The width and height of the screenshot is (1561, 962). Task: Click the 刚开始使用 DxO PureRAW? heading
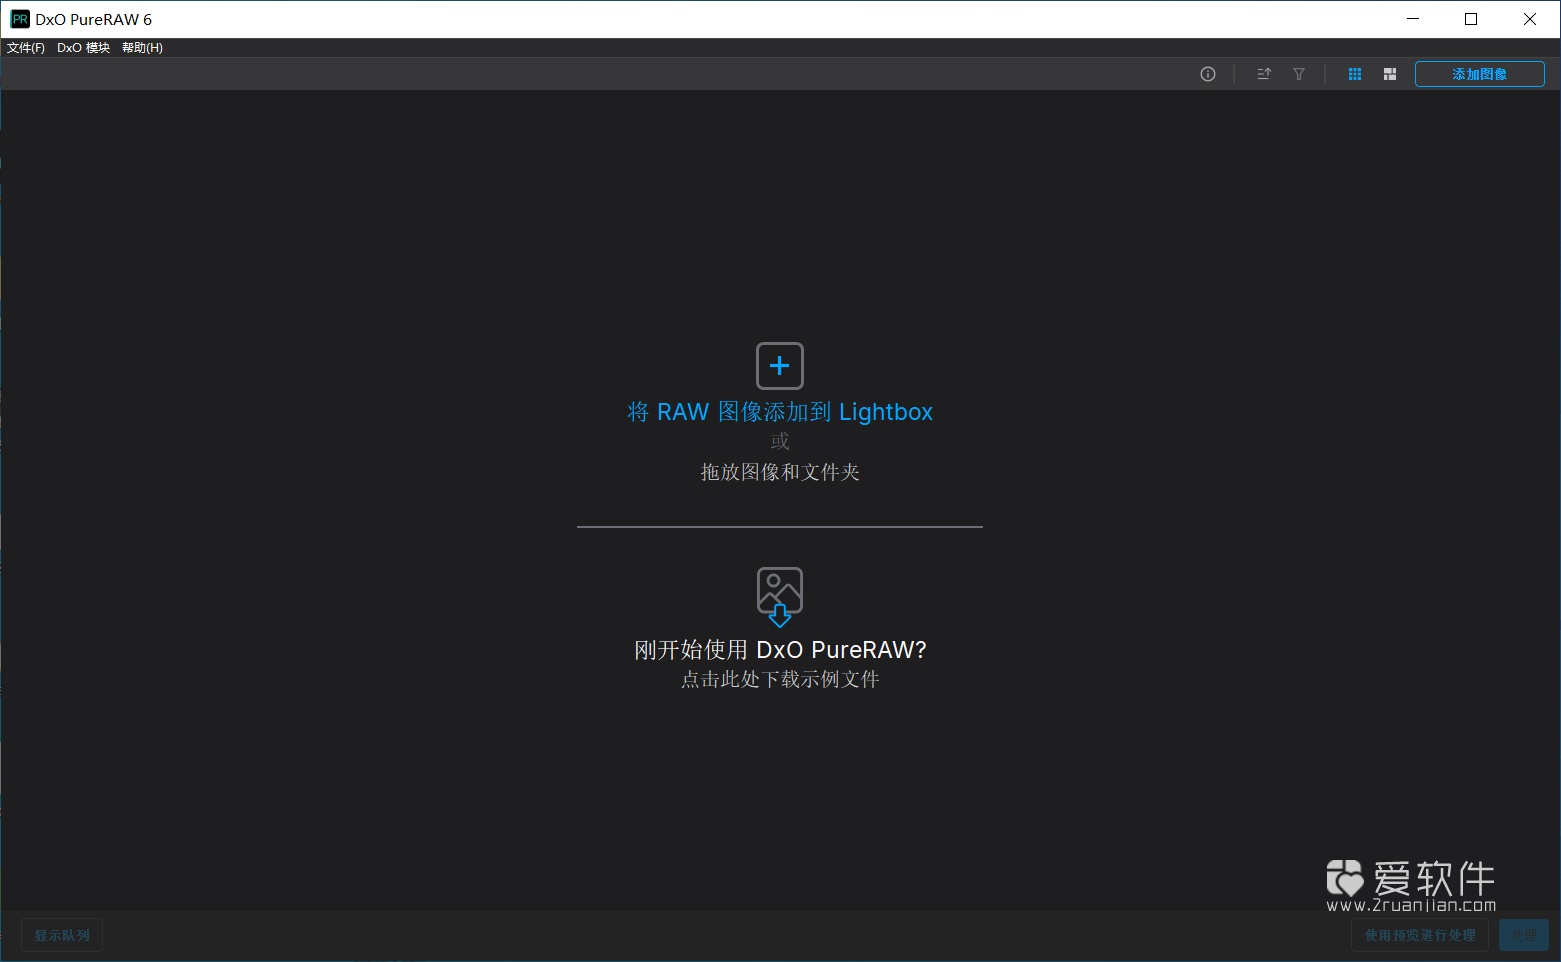[x=780, y=650]
